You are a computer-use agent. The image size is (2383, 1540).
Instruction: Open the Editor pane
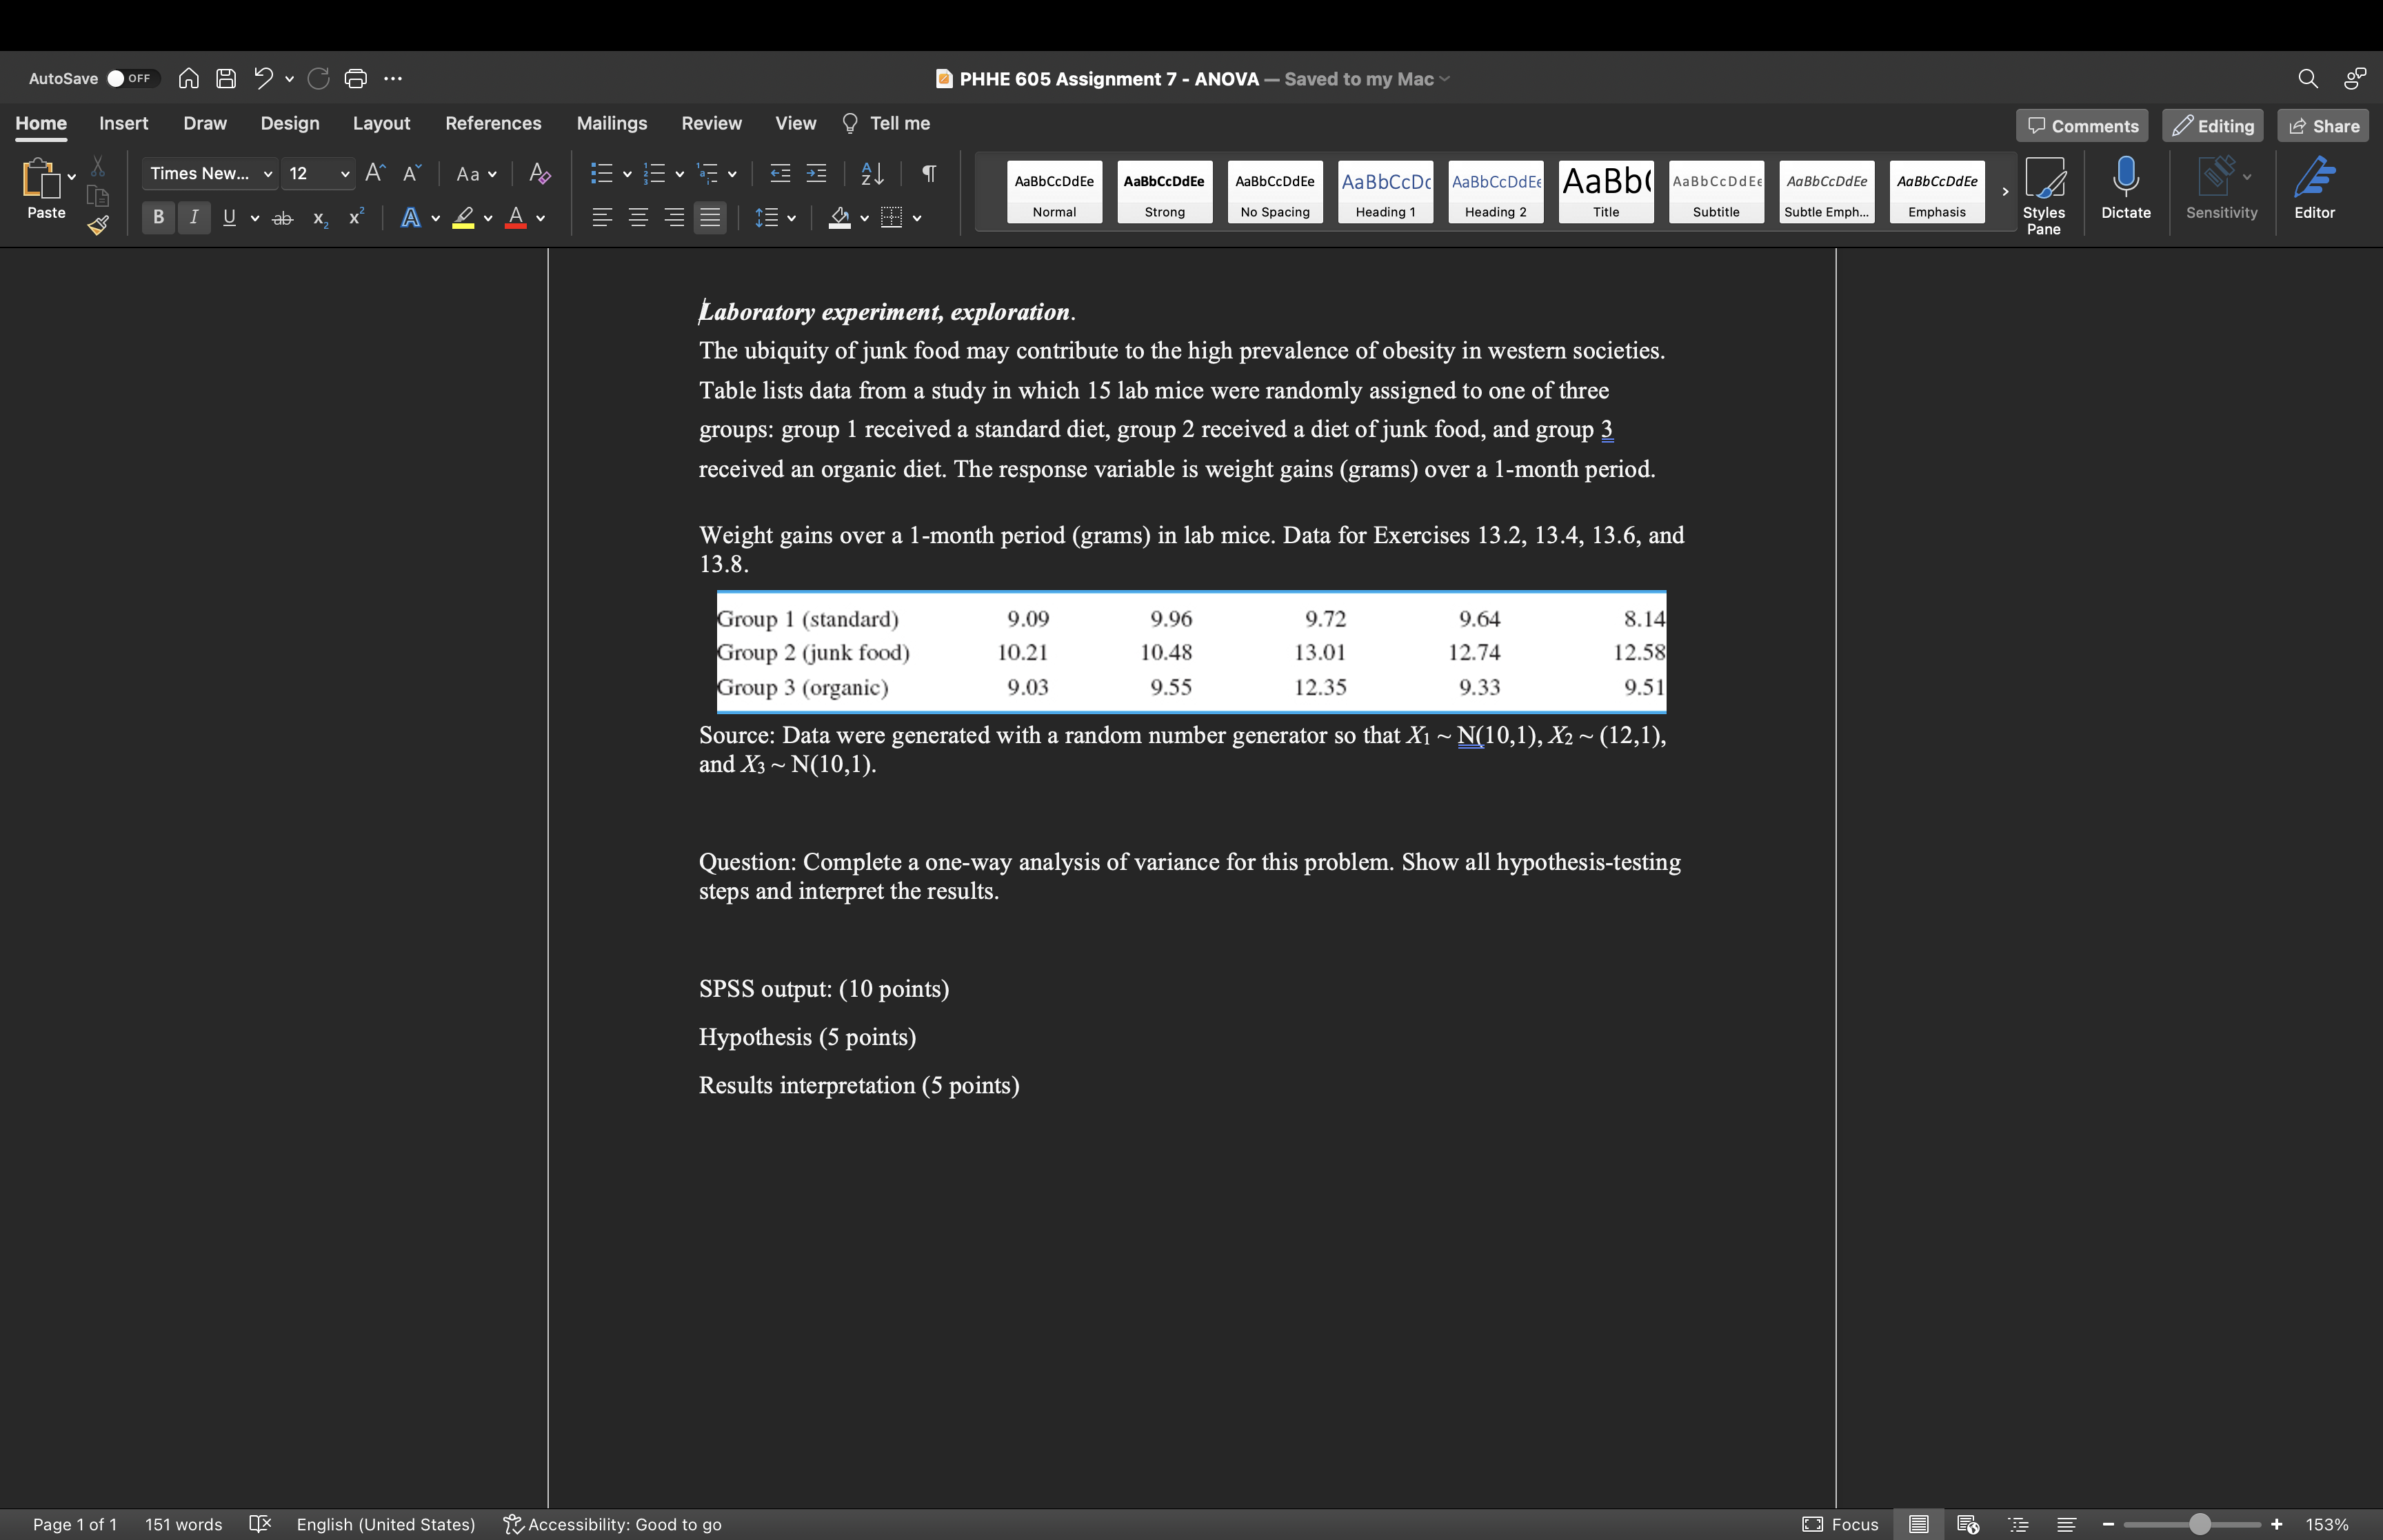(2316, 190)
